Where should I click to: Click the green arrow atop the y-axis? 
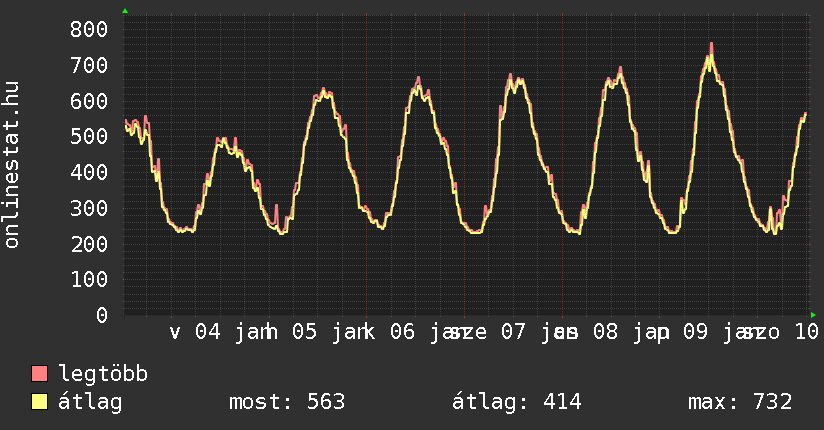point(125,11)
